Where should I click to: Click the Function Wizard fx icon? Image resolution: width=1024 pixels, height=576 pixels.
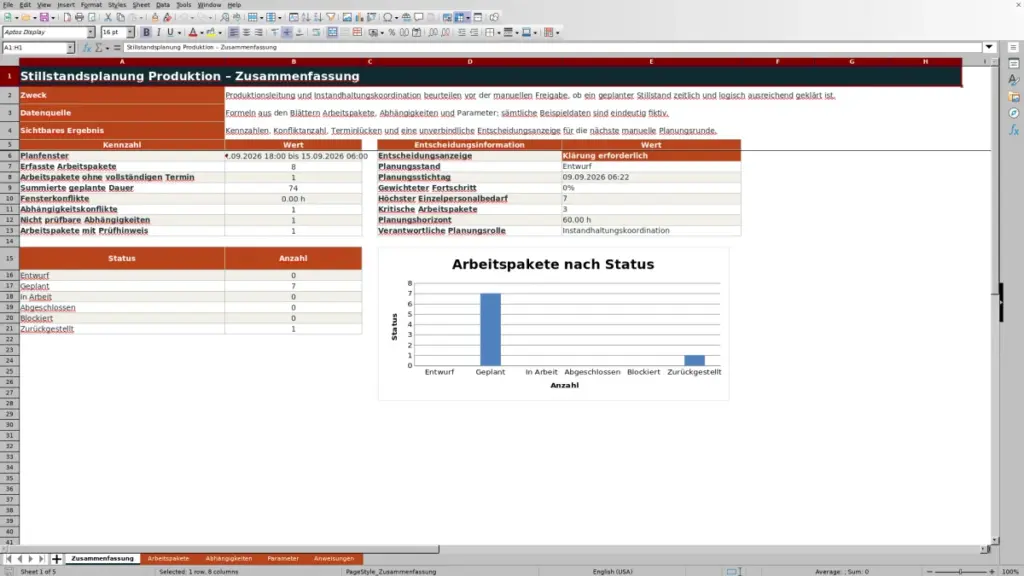point(87,48)
